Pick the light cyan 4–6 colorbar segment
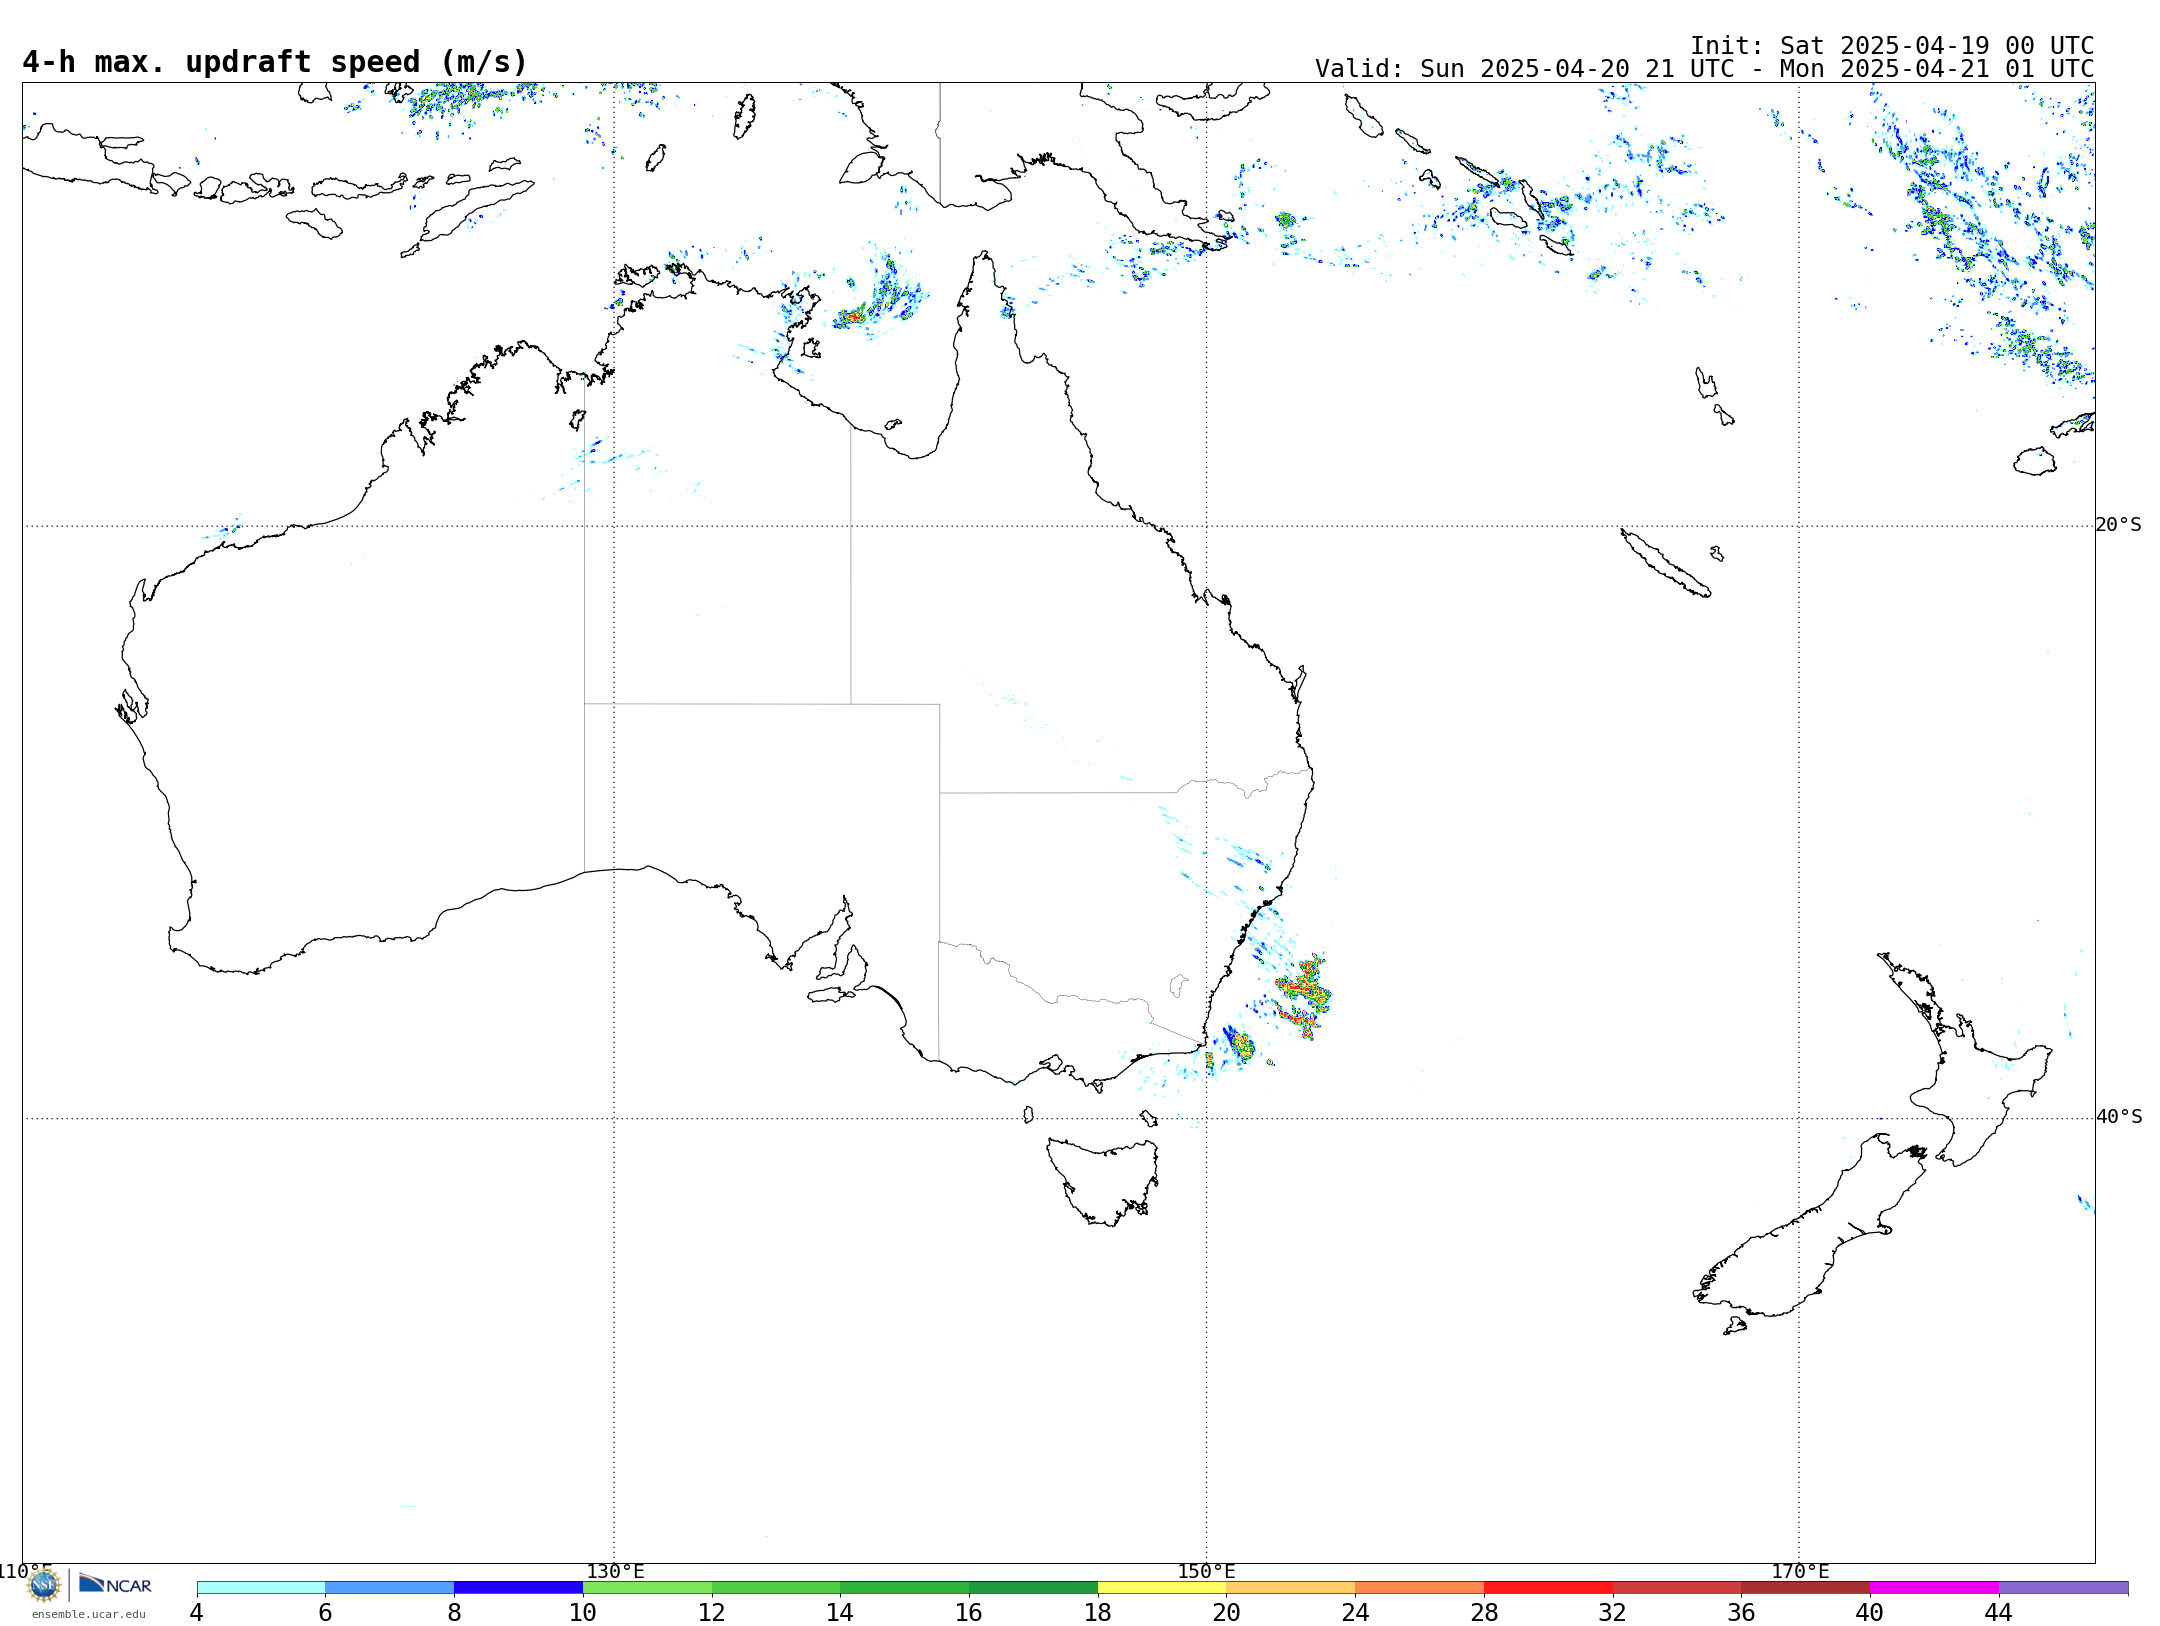Viewport: 2160px width, 1626px height. click(261, 1588)
